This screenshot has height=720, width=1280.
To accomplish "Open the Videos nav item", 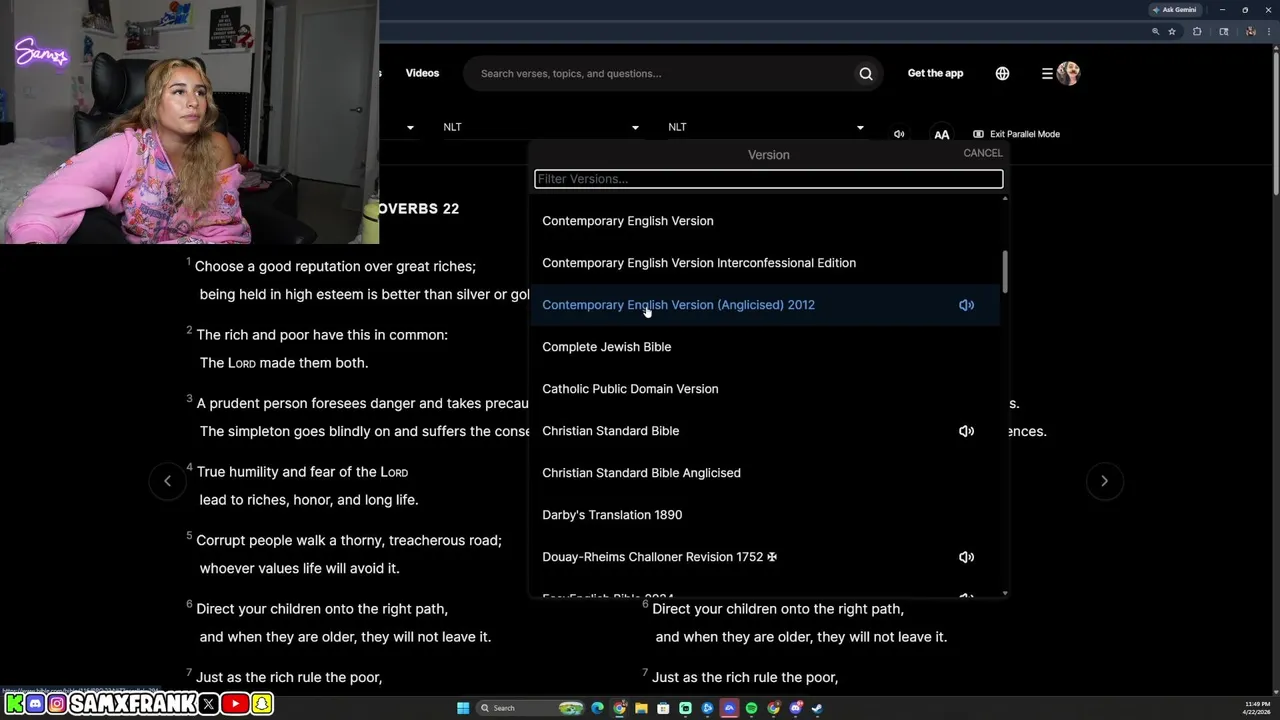I will coord(422,73).
